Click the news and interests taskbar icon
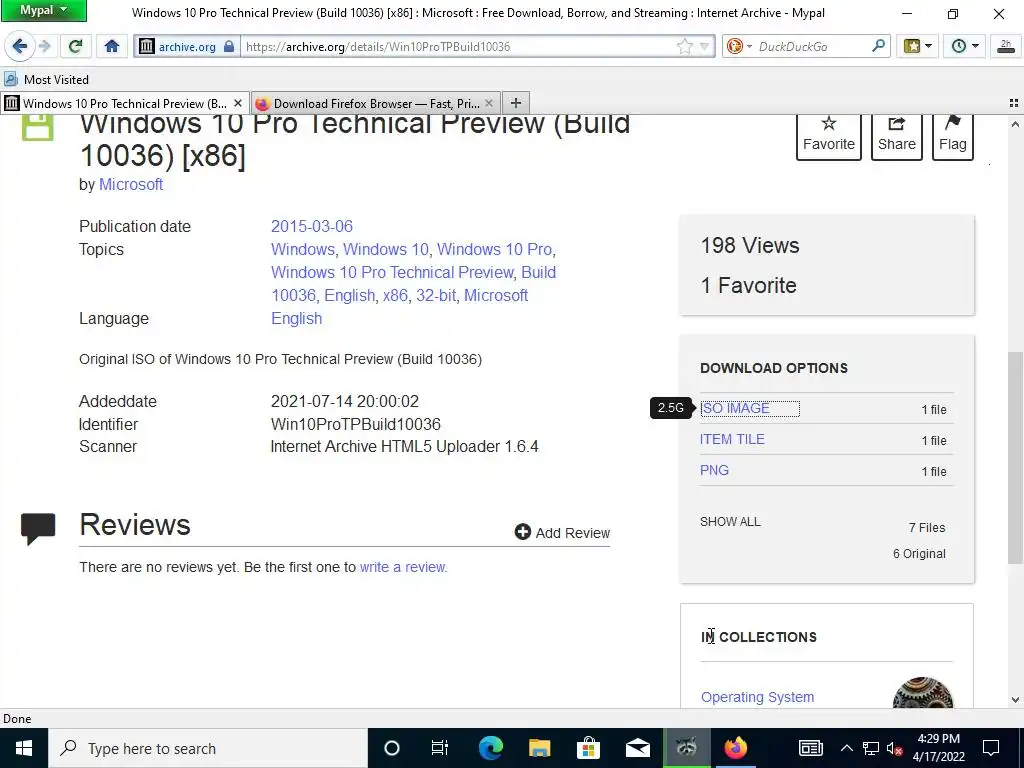The image size is (1024, 768). [x=810, y=748]
